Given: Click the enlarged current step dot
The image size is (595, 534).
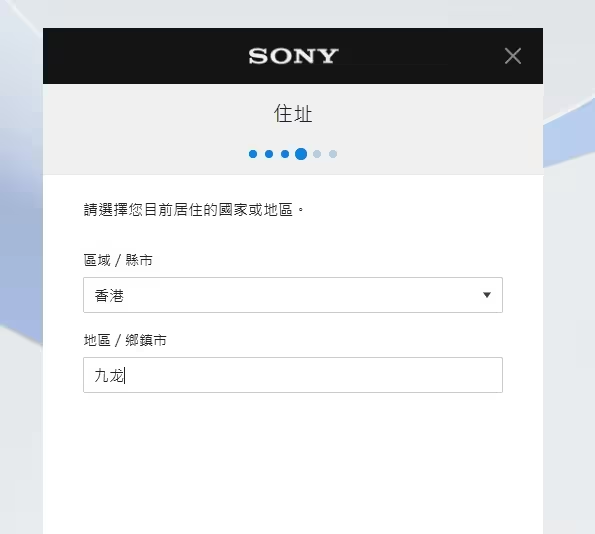Looking at the screenshot, I should (x=301, y=154).
